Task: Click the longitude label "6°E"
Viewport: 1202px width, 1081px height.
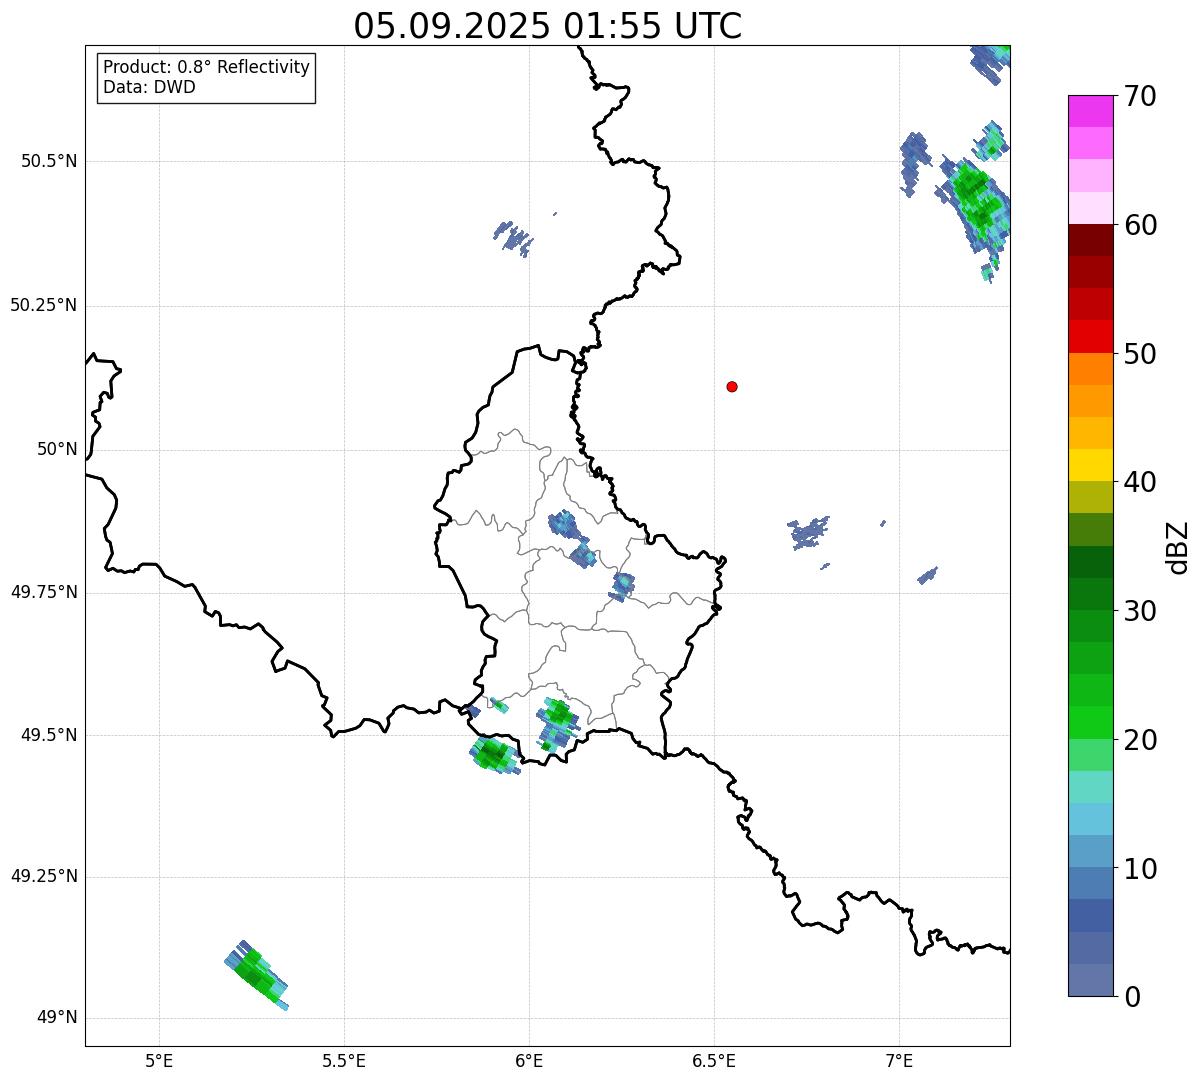Action: point(529,1060)
